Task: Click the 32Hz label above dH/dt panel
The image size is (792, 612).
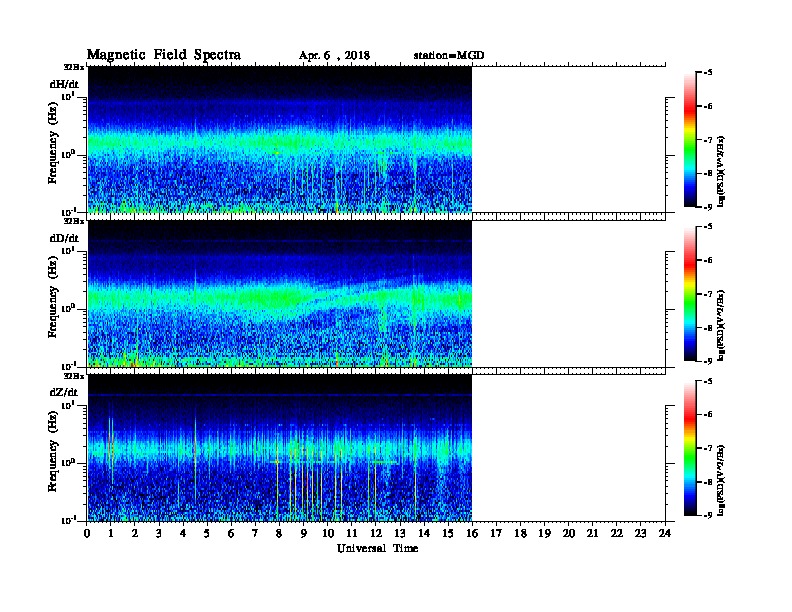Action: click(x=74, y=67)
